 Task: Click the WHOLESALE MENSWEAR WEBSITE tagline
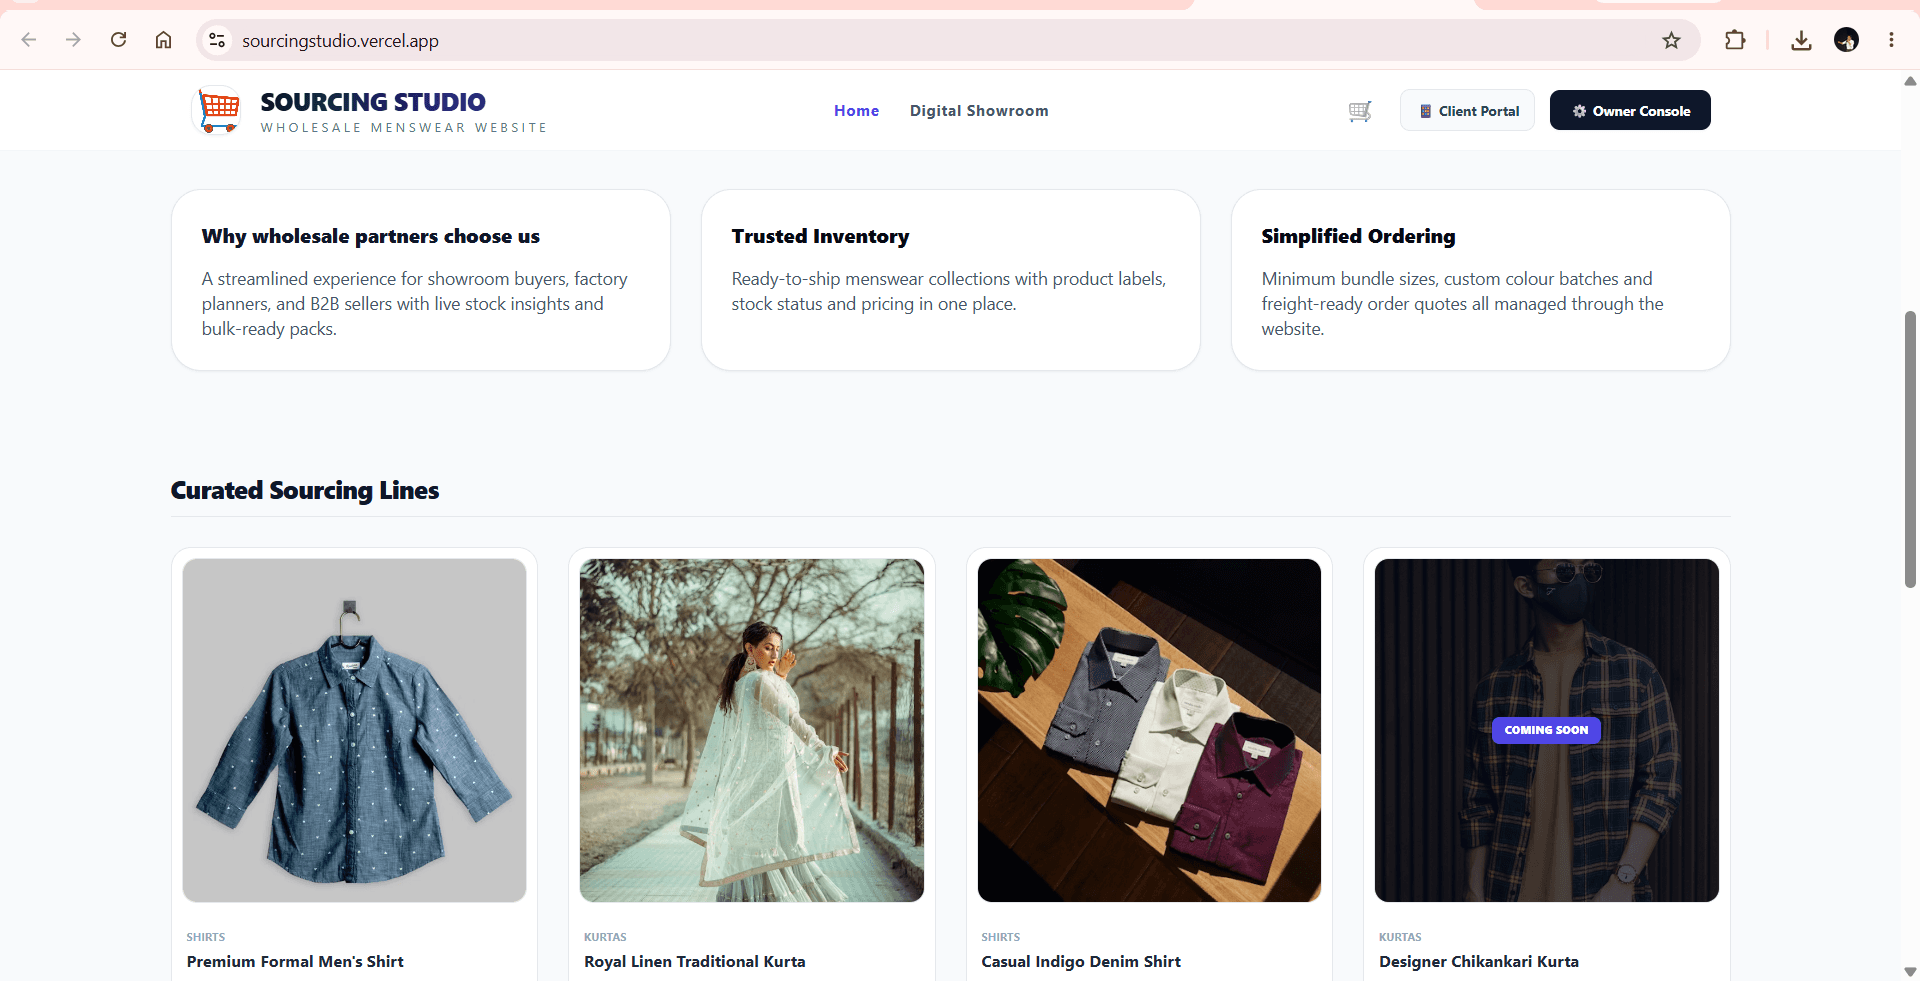tap(404, 128)
